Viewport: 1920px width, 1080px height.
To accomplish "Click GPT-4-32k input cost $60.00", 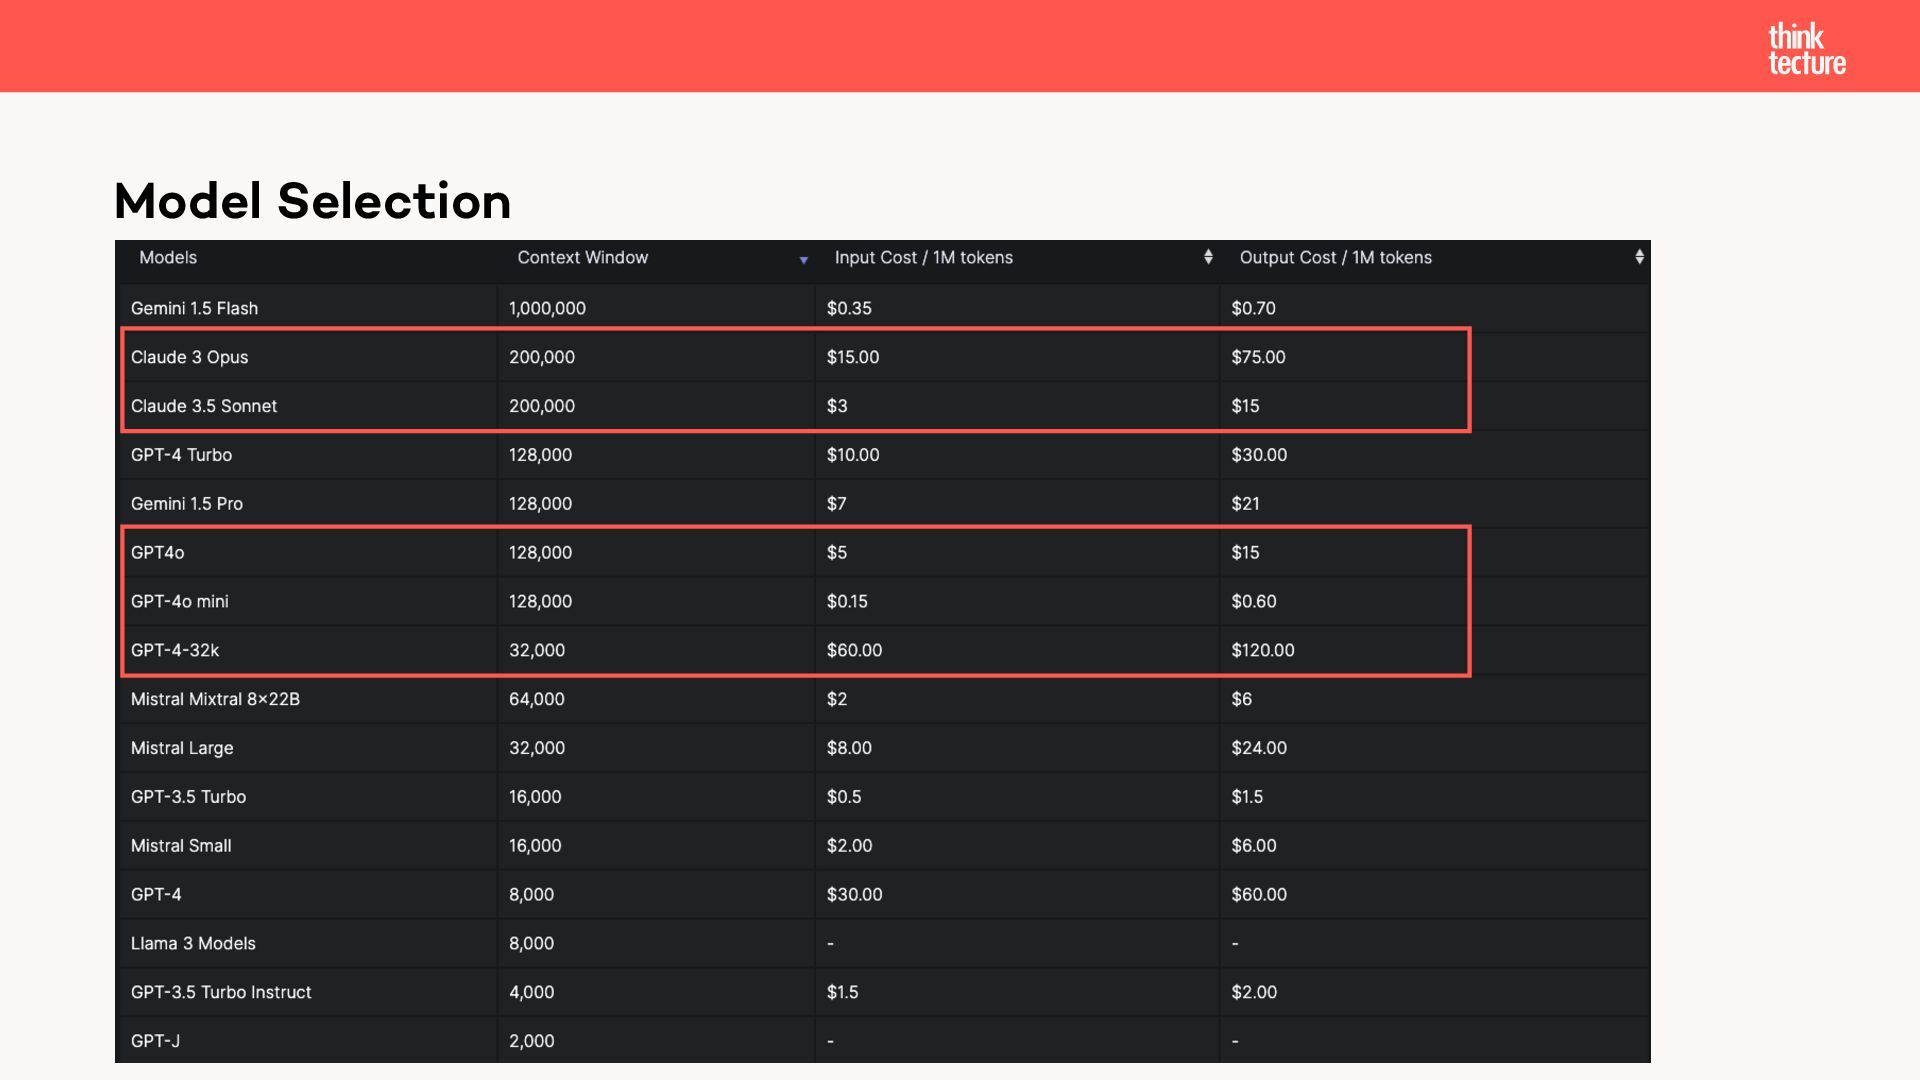I will (854, 650).
